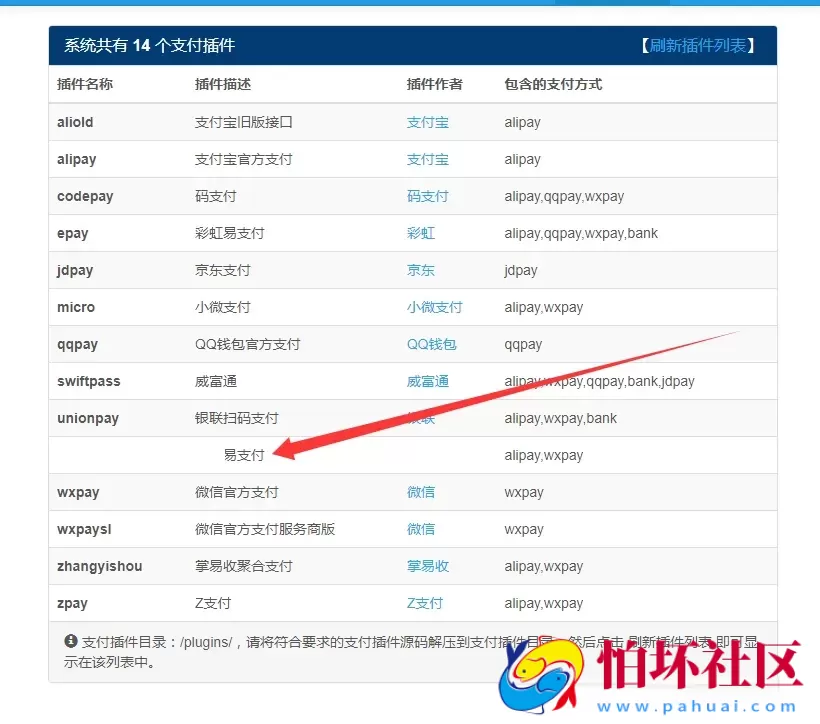The image size is (820, 724).
Task: Click the Z支付 link in zpay row
Action: tap(424, 603)
